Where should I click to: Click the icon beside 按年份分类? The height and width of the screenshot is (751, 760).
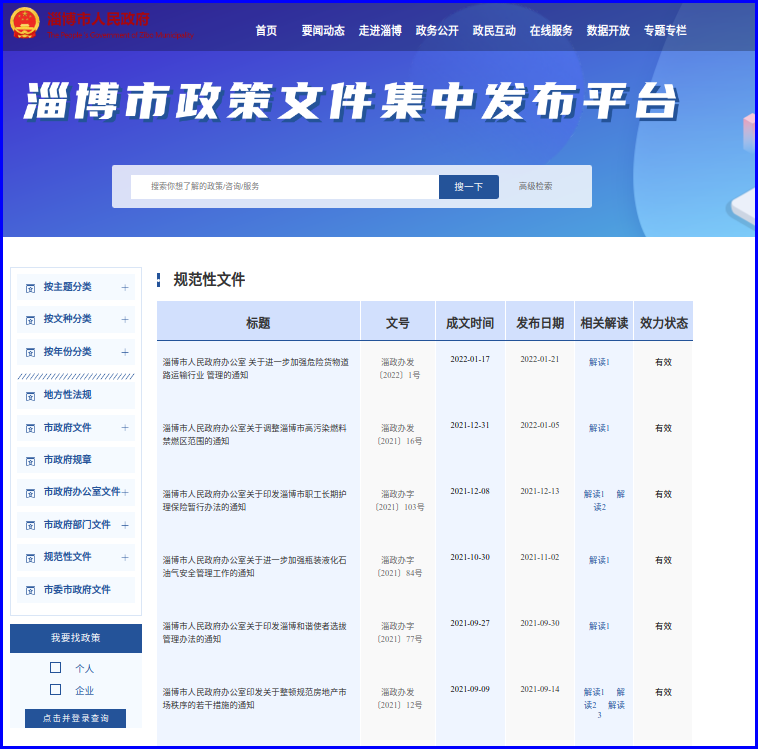(30, 353)
